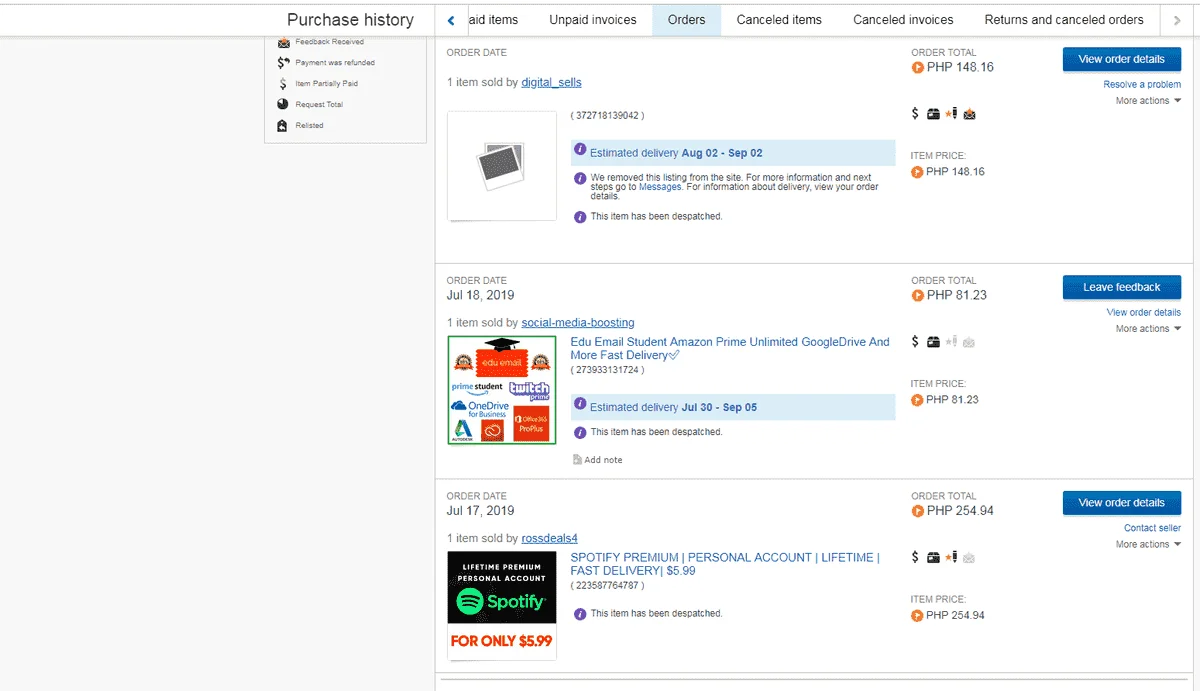
Task: Click the paid dollar icon in Spotify order
Action: (x=915, y=557)
